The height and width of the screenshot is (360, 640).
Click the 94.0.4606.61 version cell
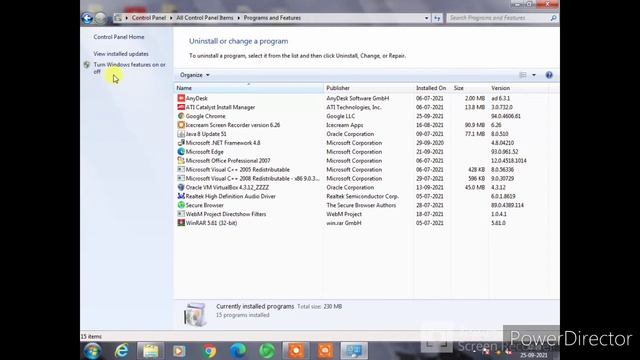click(x=506, y=116)
